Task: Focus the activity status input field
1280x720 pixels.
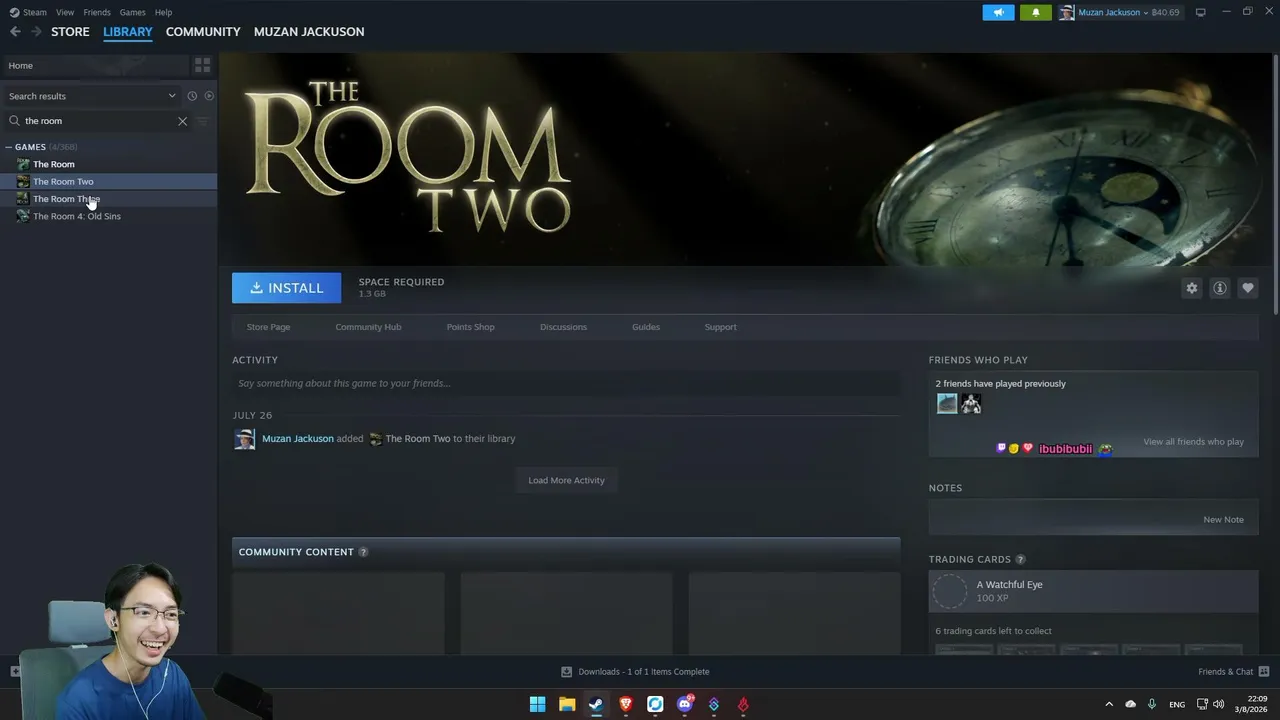Action: [566, 383]
